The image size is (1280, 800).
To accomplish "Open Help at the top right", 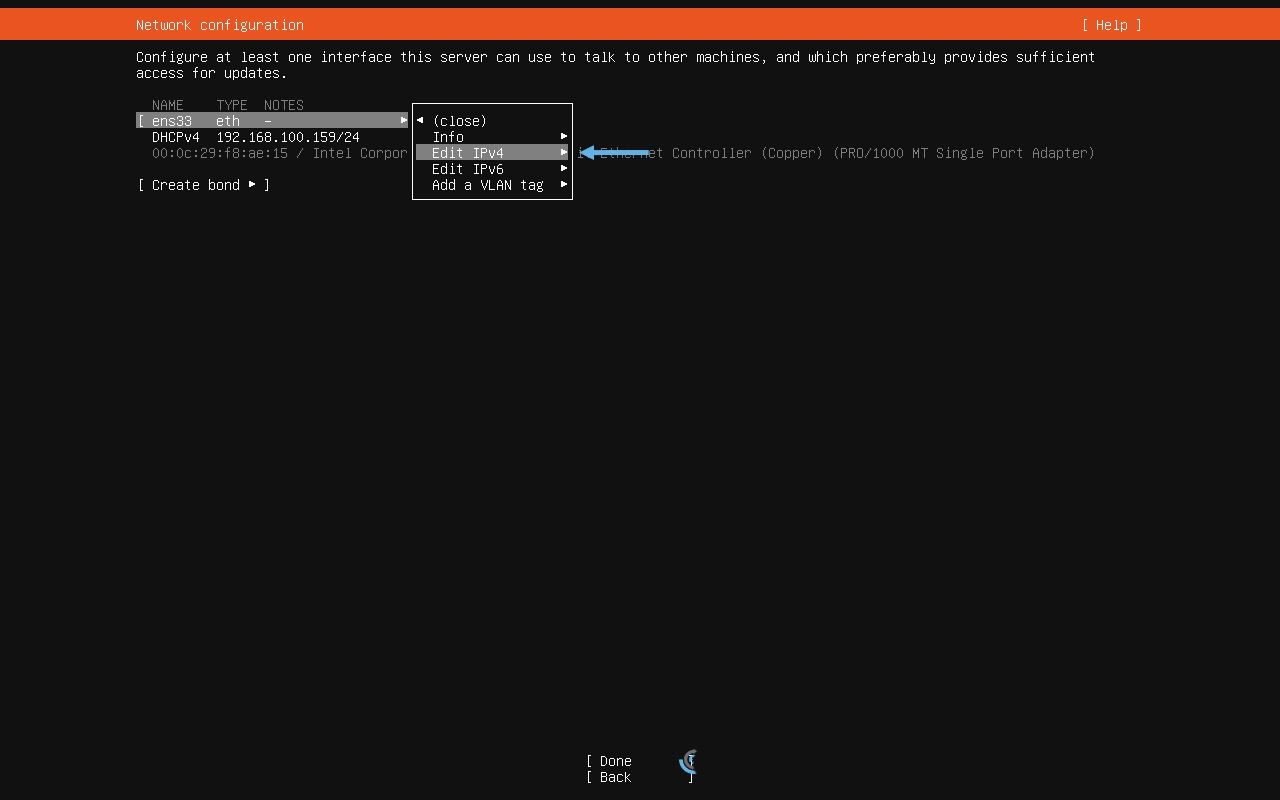I will click(1111, 25).
